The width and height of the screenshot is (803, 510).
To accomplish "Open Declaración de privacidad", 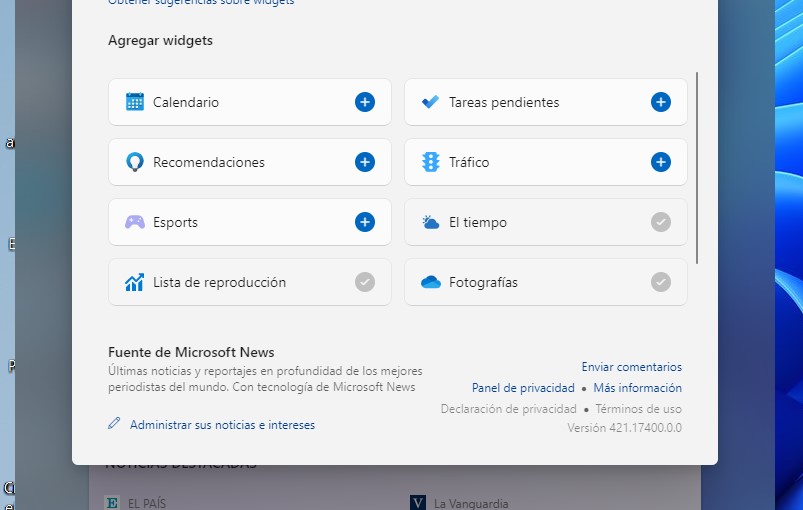I will coord(508,409).
